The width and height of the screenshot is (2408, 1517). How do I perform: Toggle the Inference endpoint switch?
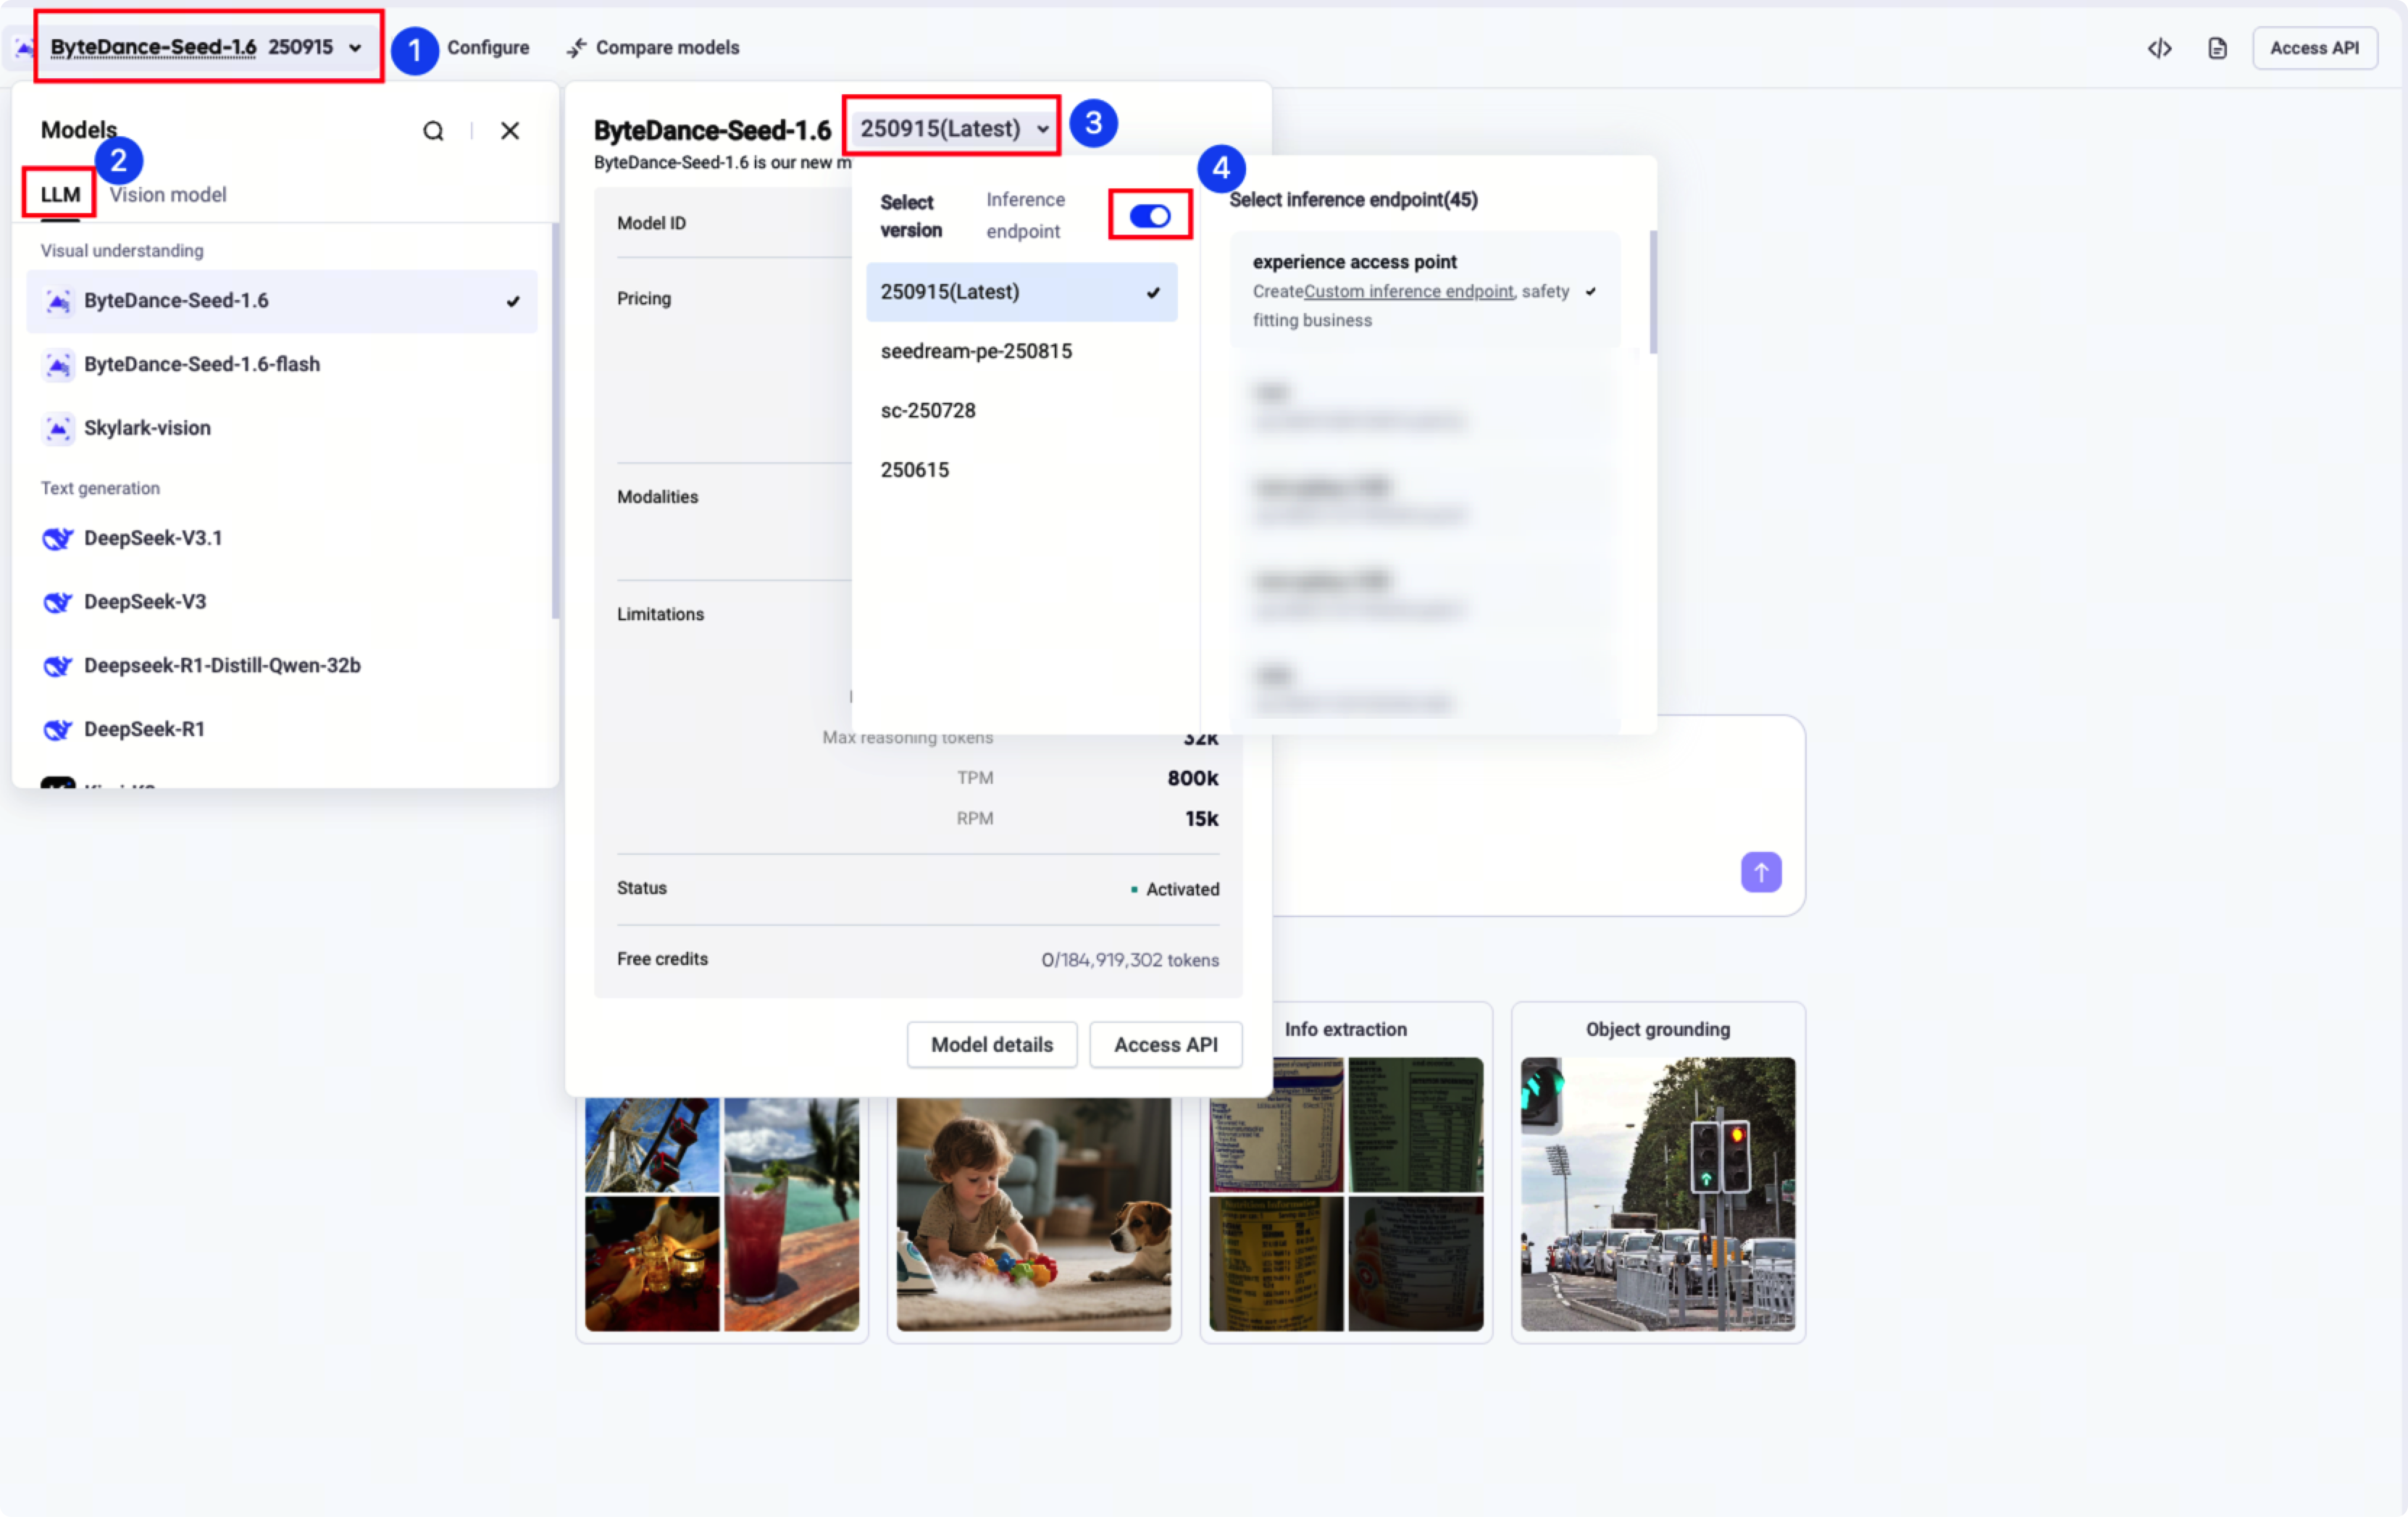(1149, 216)
